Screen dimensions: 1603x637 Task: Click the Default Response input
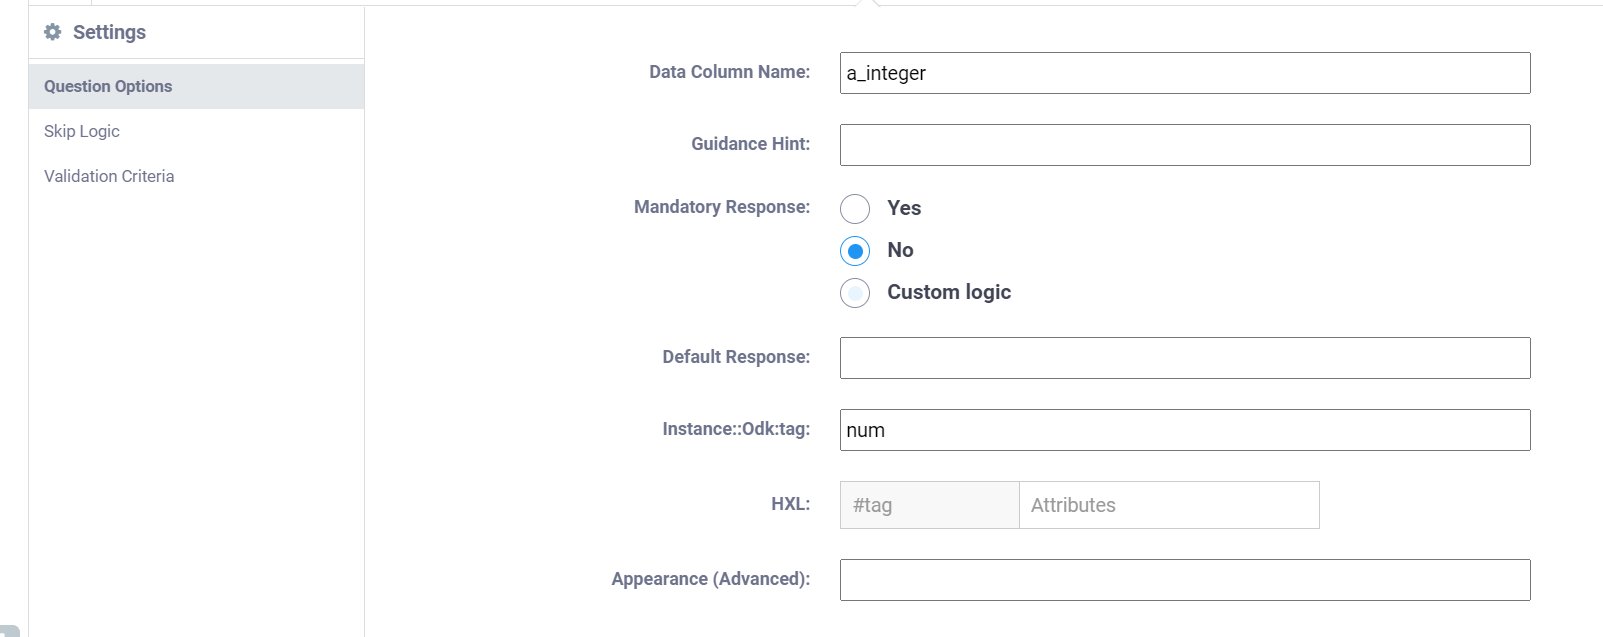tap(1185, 358)
